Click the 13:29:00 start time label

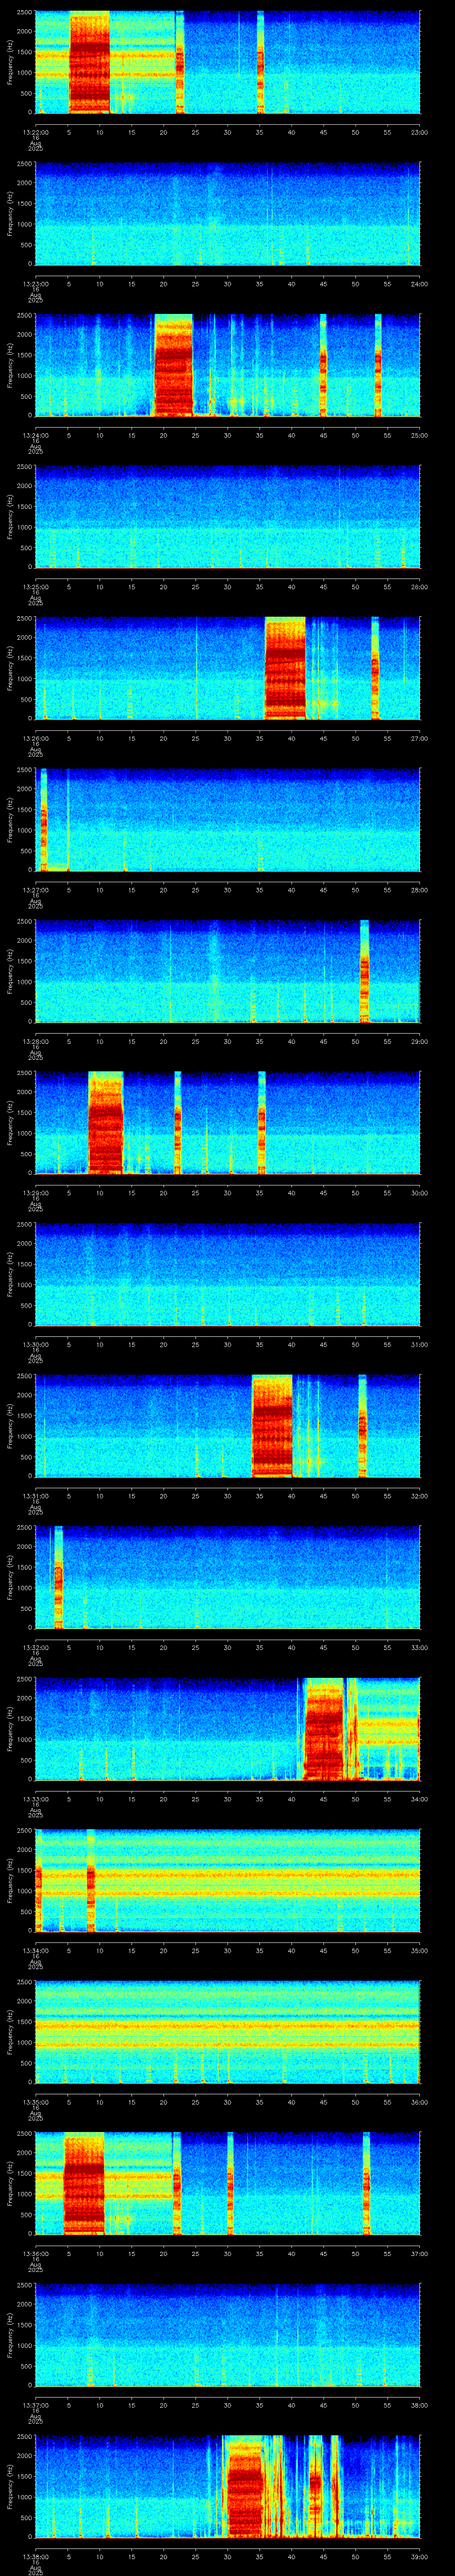pyautogui.click(x=35, y=1192)
